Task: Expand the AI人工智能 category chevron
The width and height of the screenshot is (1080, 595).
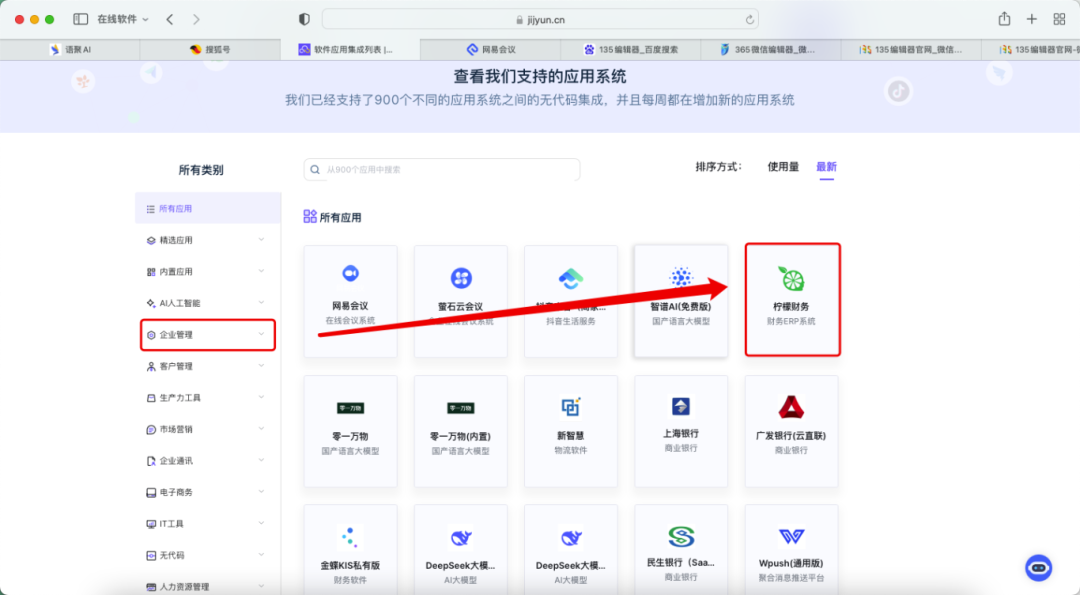Action: click(261, 302)
